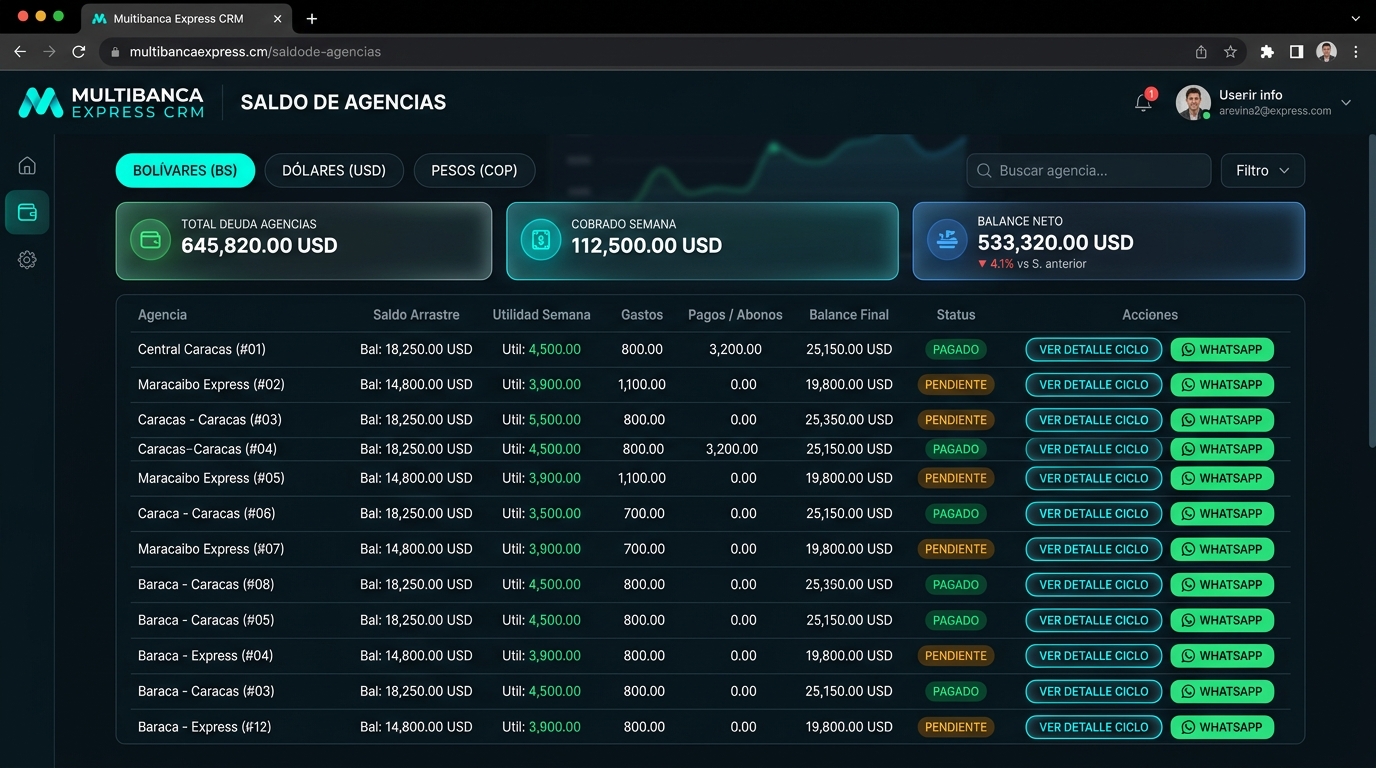Click the user avatar photo
The height and width of the screenshot is (768, 1376).
(x=1193, y=102)
